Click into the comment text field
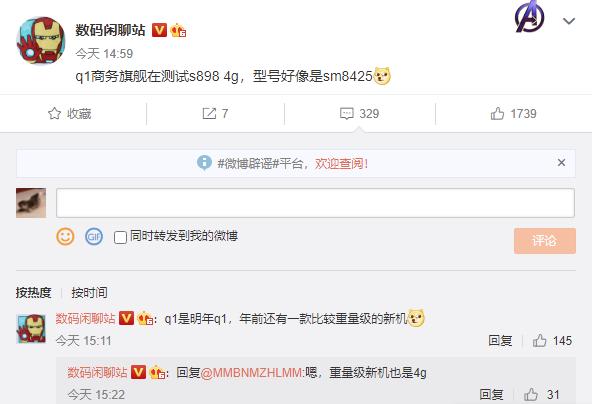 (315, 203)
